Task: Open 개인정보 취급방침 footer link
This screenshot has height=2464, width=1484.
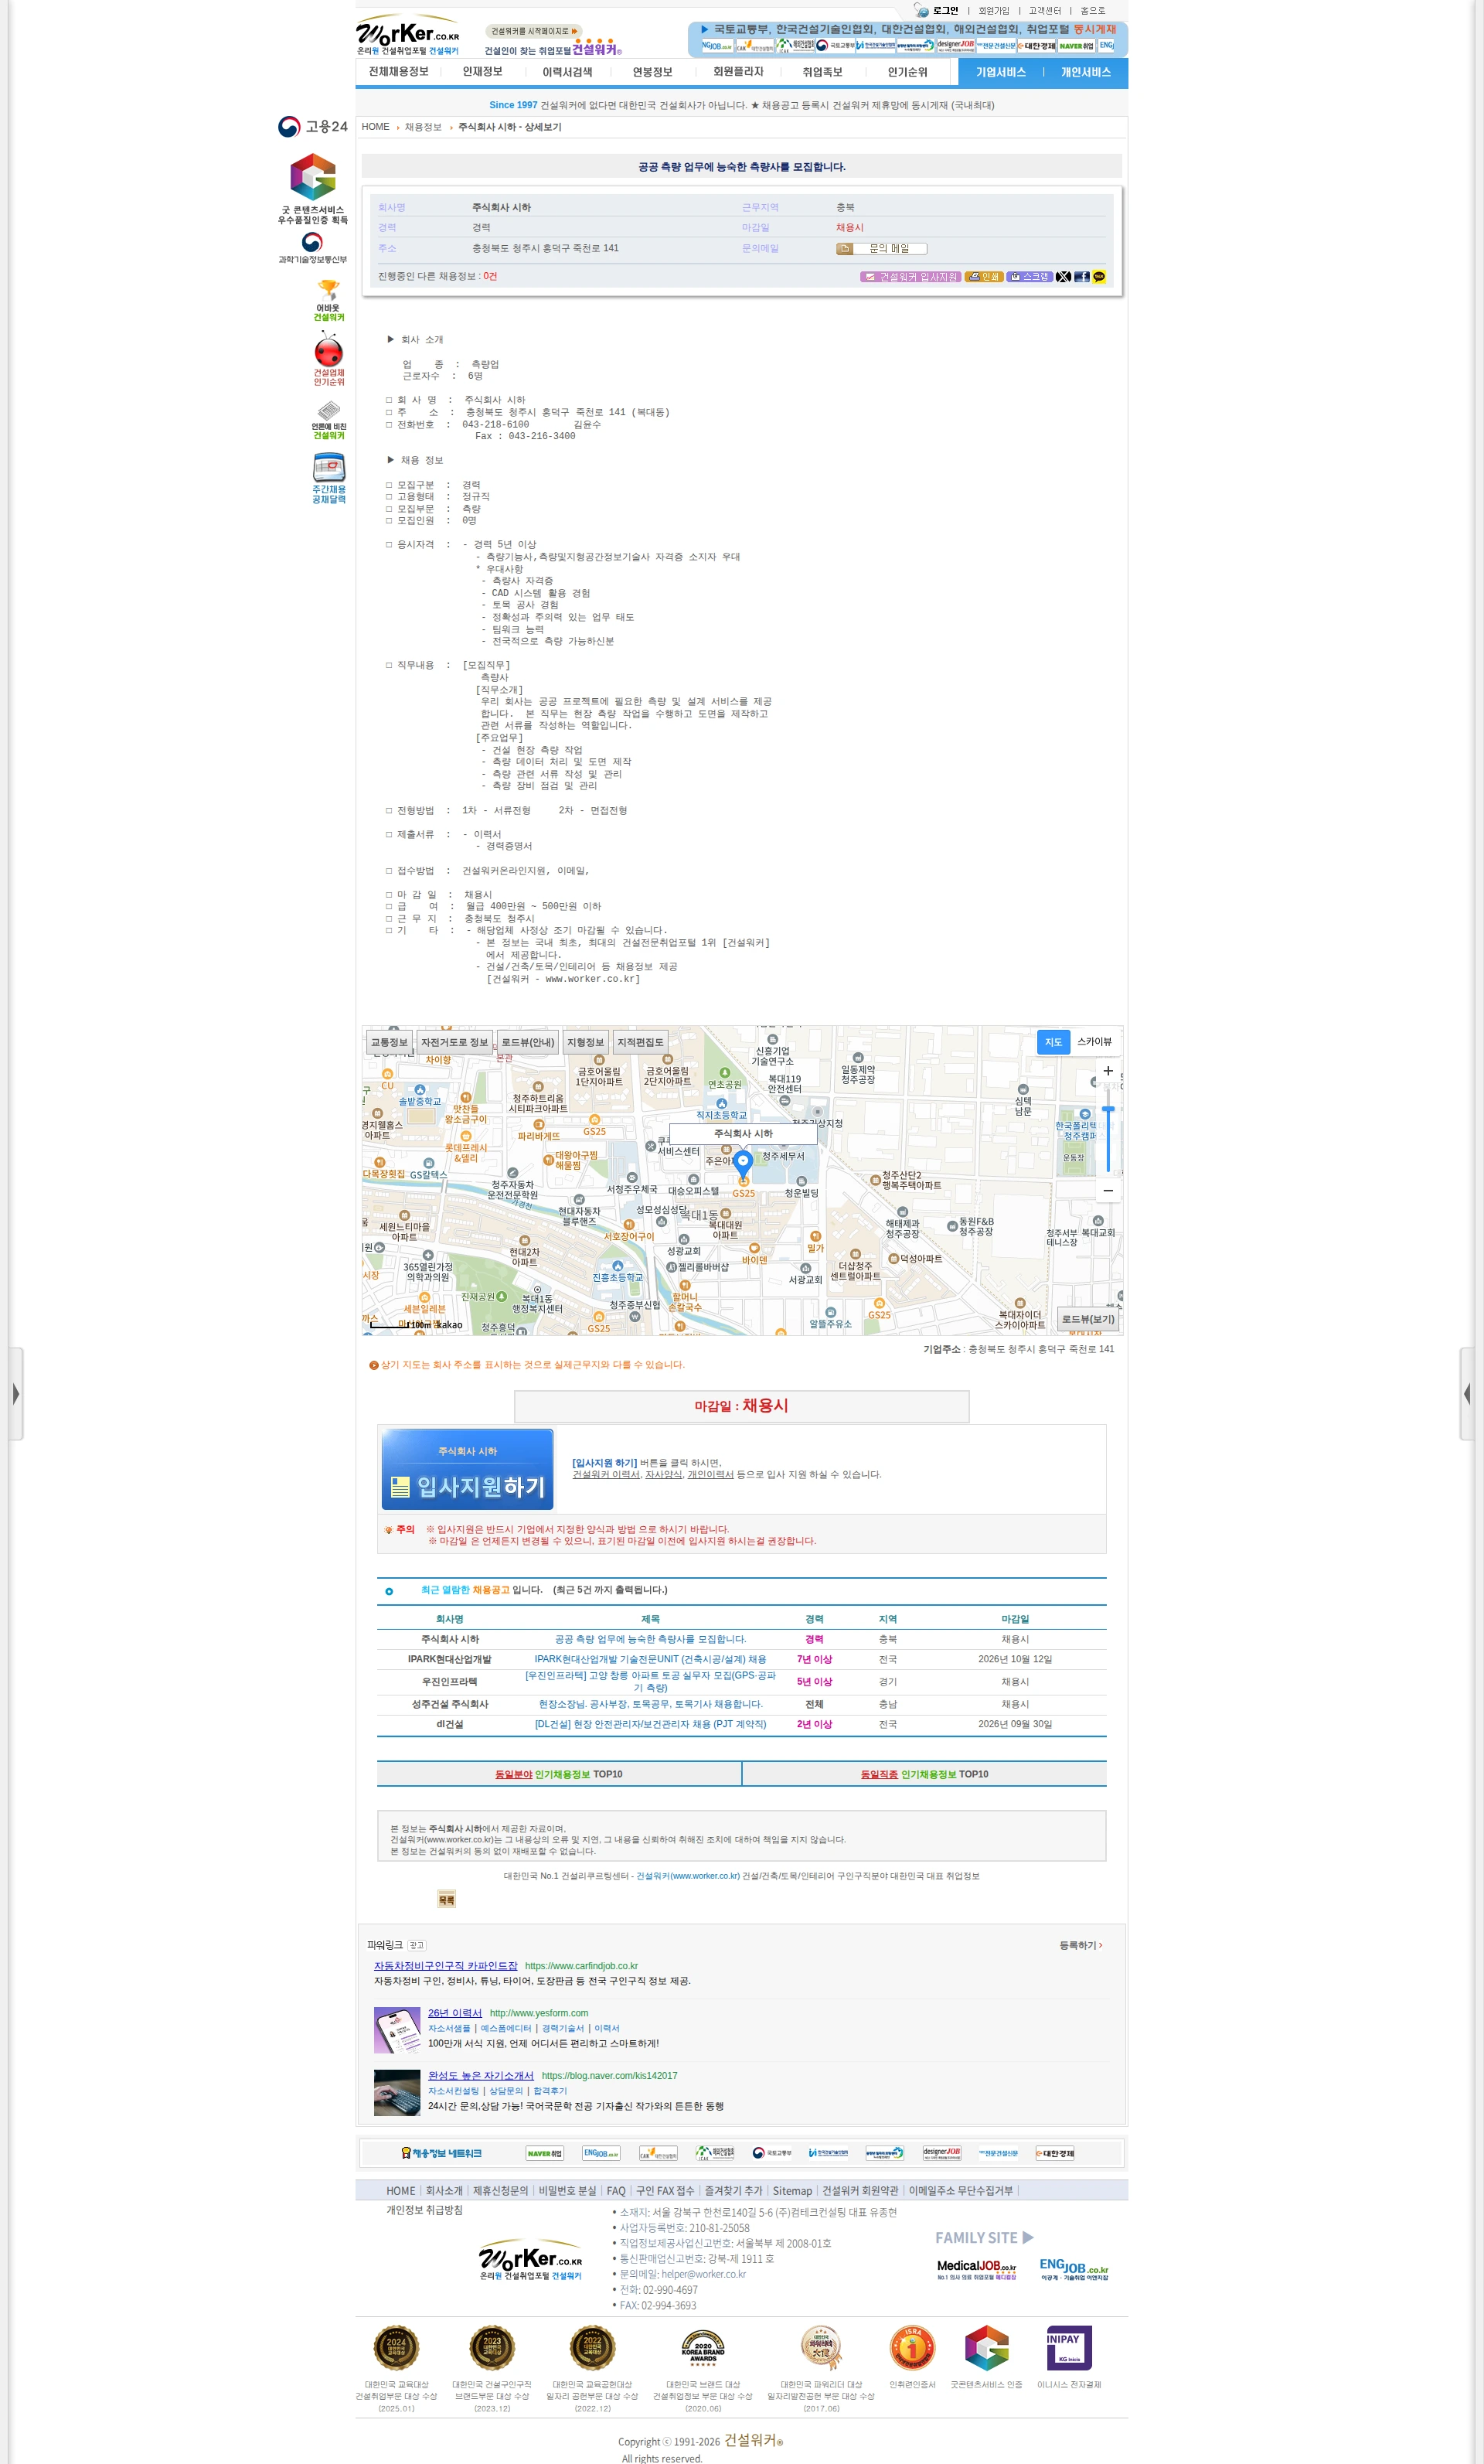Action: click(x=424, y=2210)
